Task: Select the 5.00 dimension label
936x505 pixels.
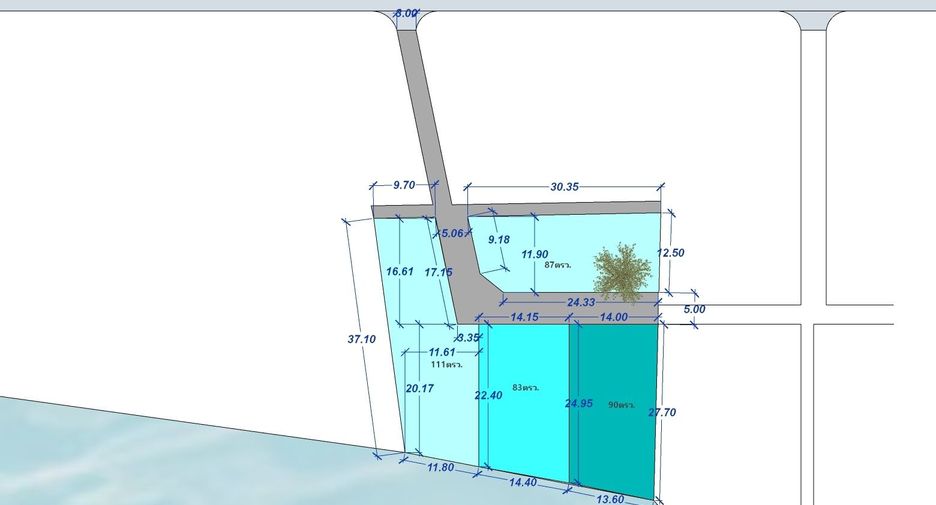Action: point(694,309)
